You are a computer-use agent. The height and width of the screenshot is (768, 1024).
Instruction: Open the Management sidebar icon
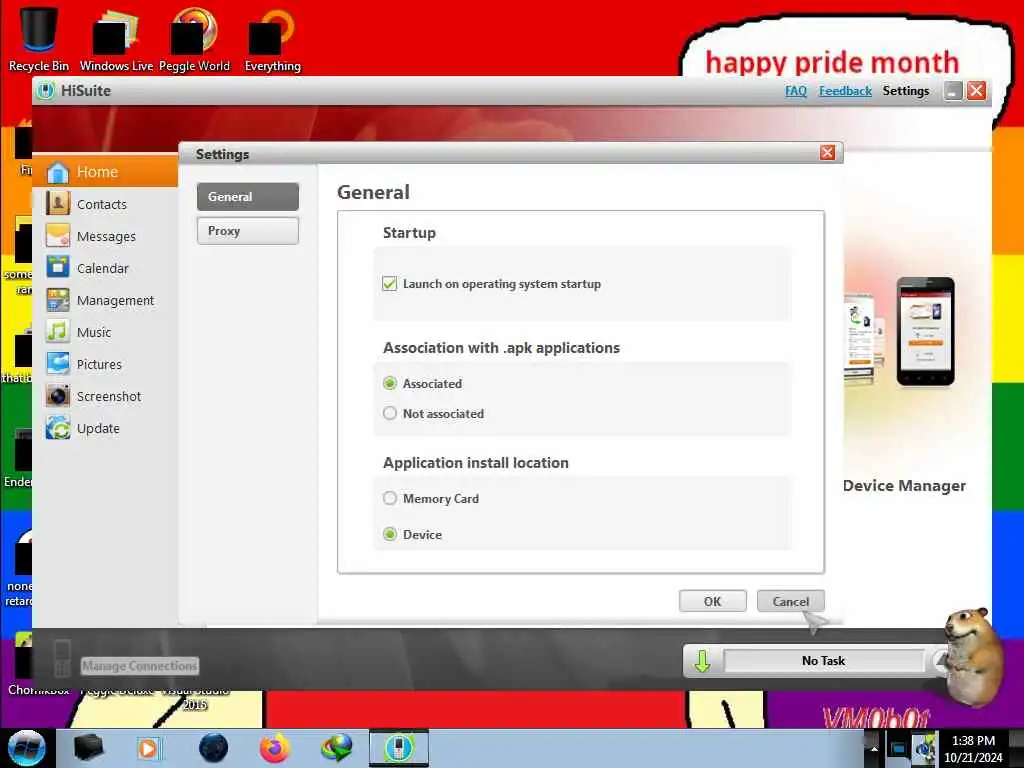point(57,300)
